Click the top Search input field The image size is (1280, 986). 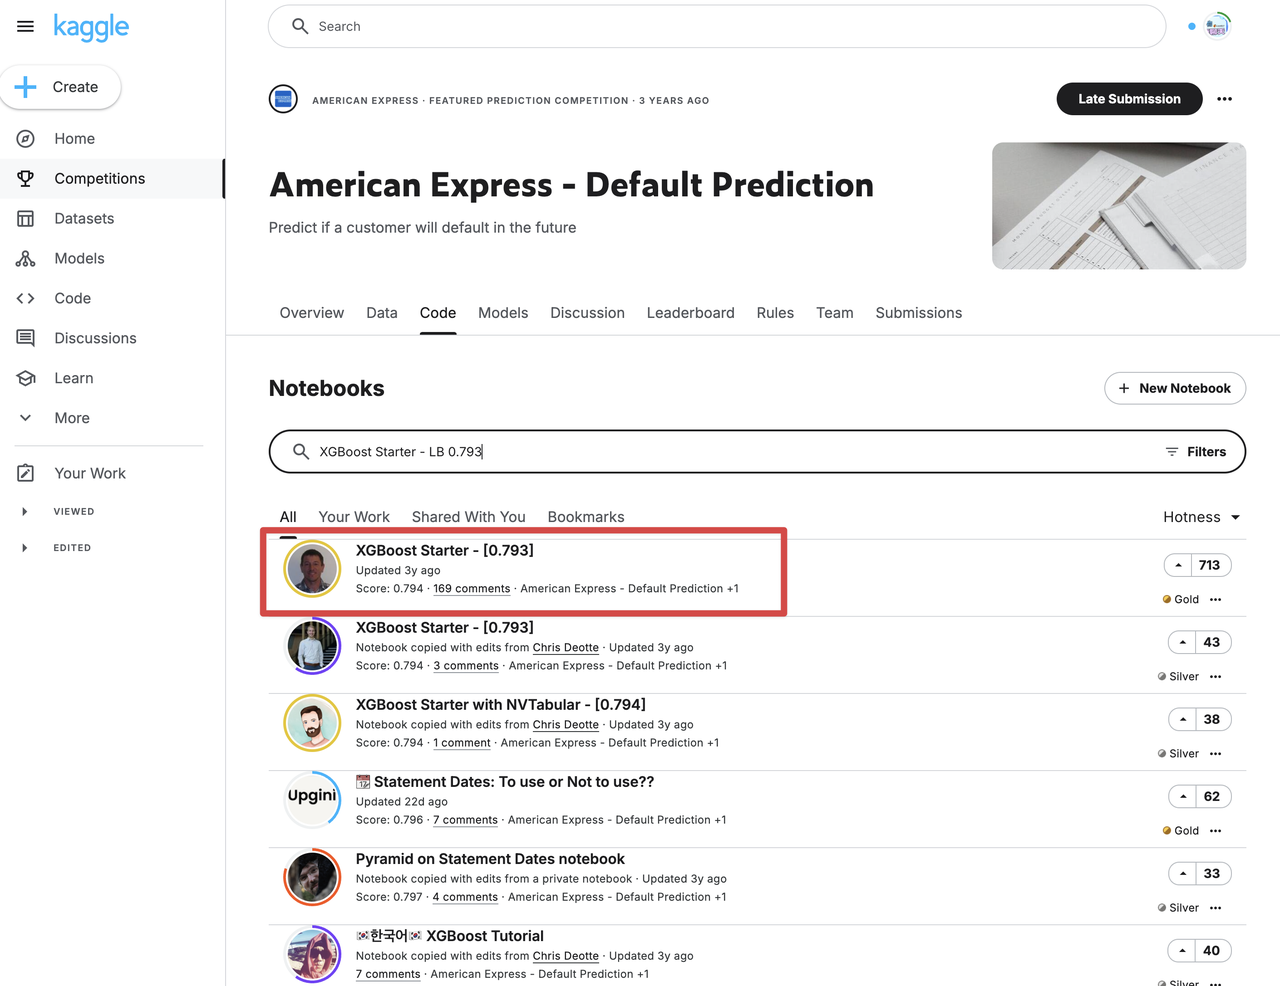(x=717, y=26)
